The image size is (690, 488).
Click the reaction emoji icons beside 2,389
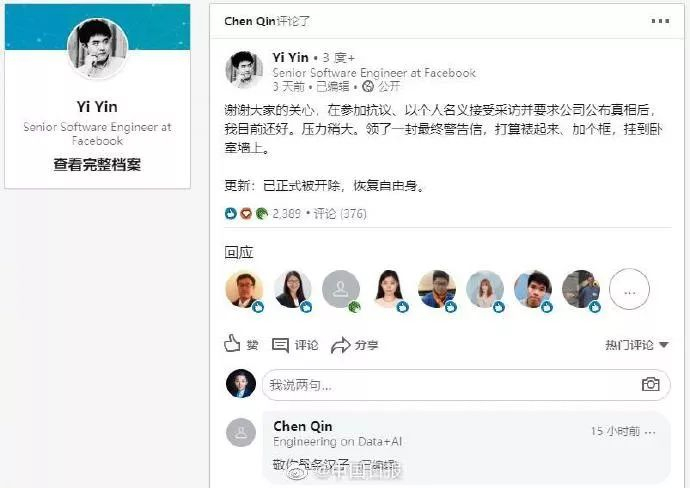246,213
